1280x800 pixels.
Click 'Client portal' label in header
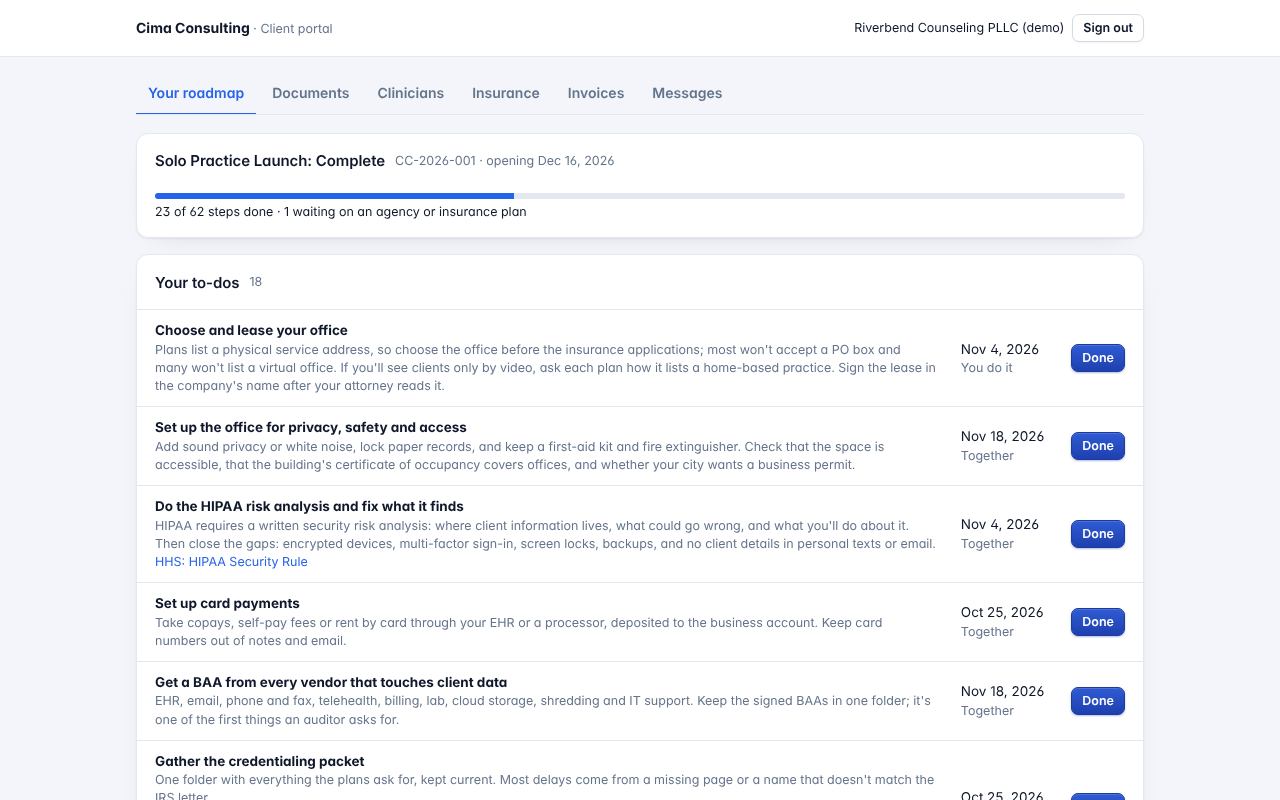[x=296, y=29]
